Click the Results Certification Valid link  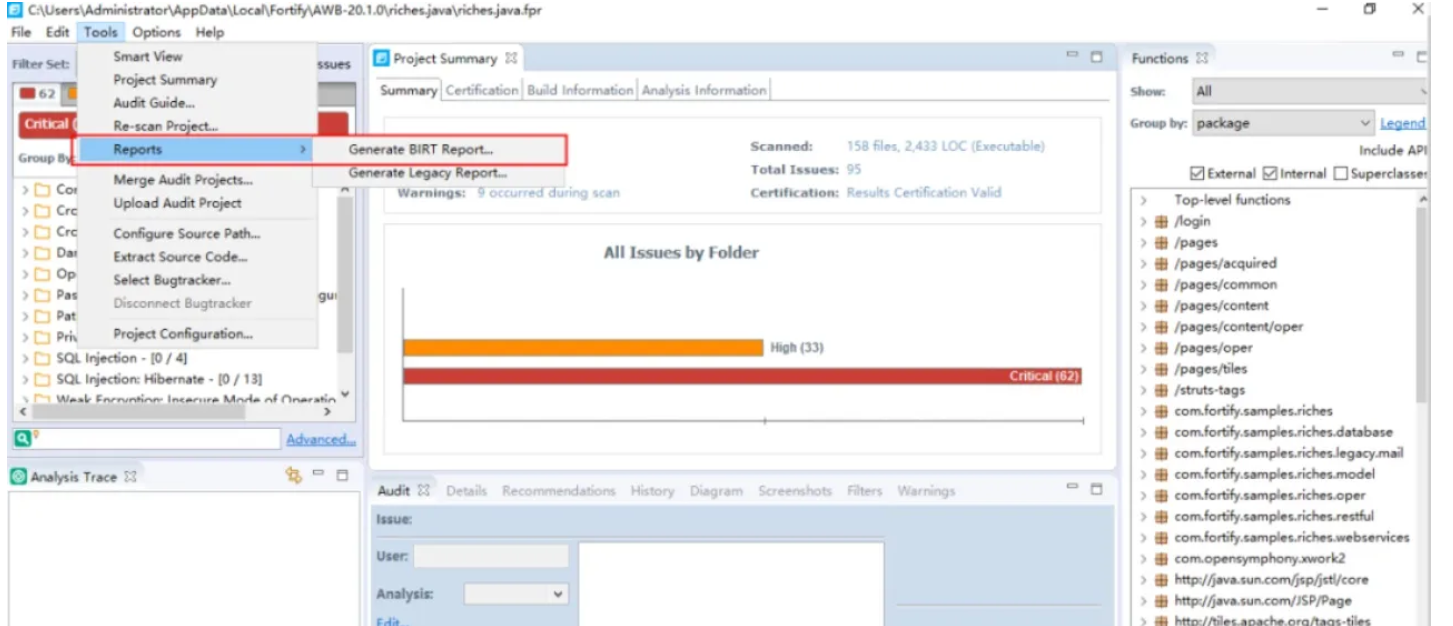click(x=923, y=193)
